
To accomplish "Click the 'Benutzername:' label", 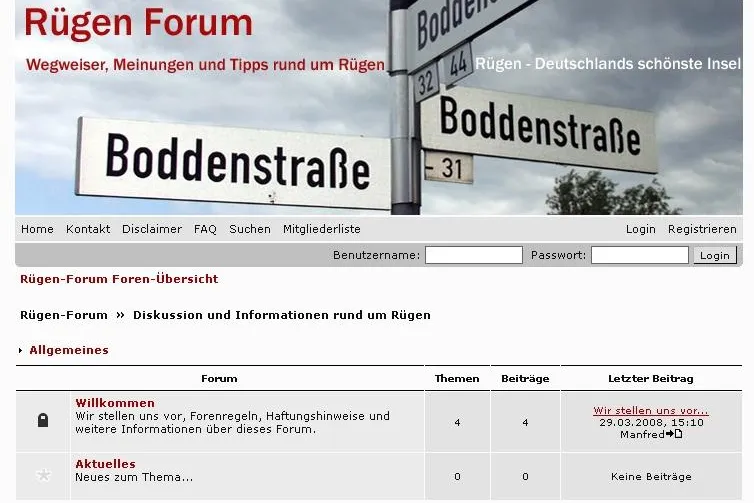I will click(x=377, y=255).
